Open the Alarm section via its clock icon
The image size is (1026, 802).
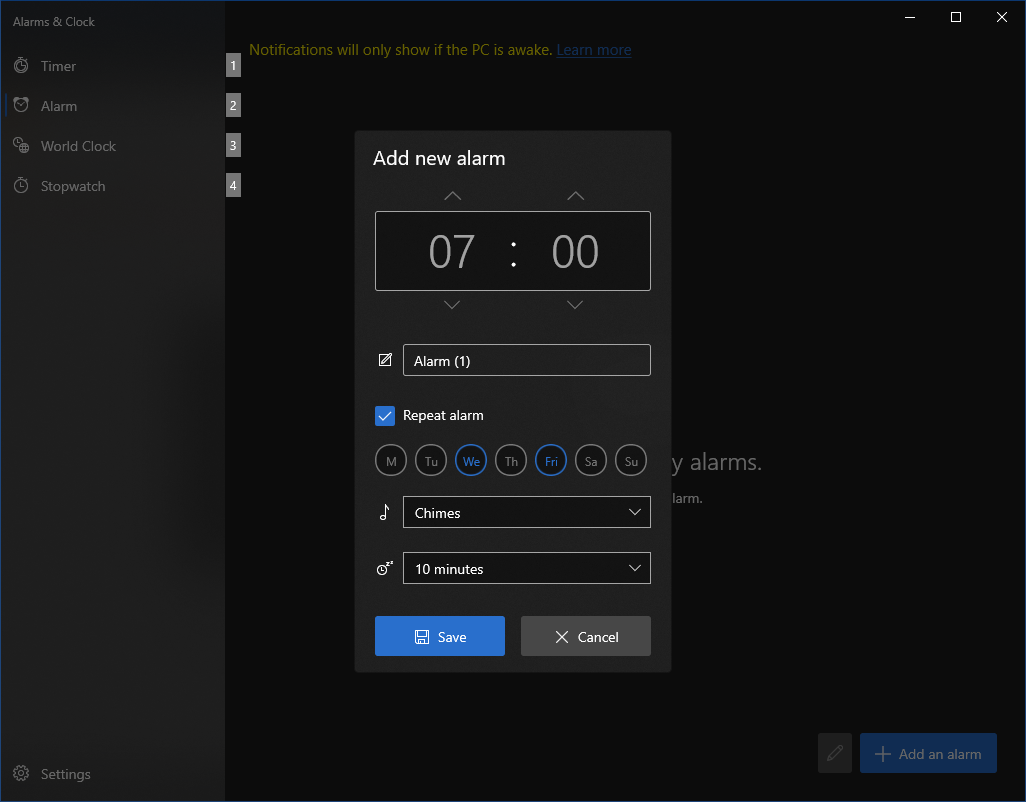pos(21,105)
